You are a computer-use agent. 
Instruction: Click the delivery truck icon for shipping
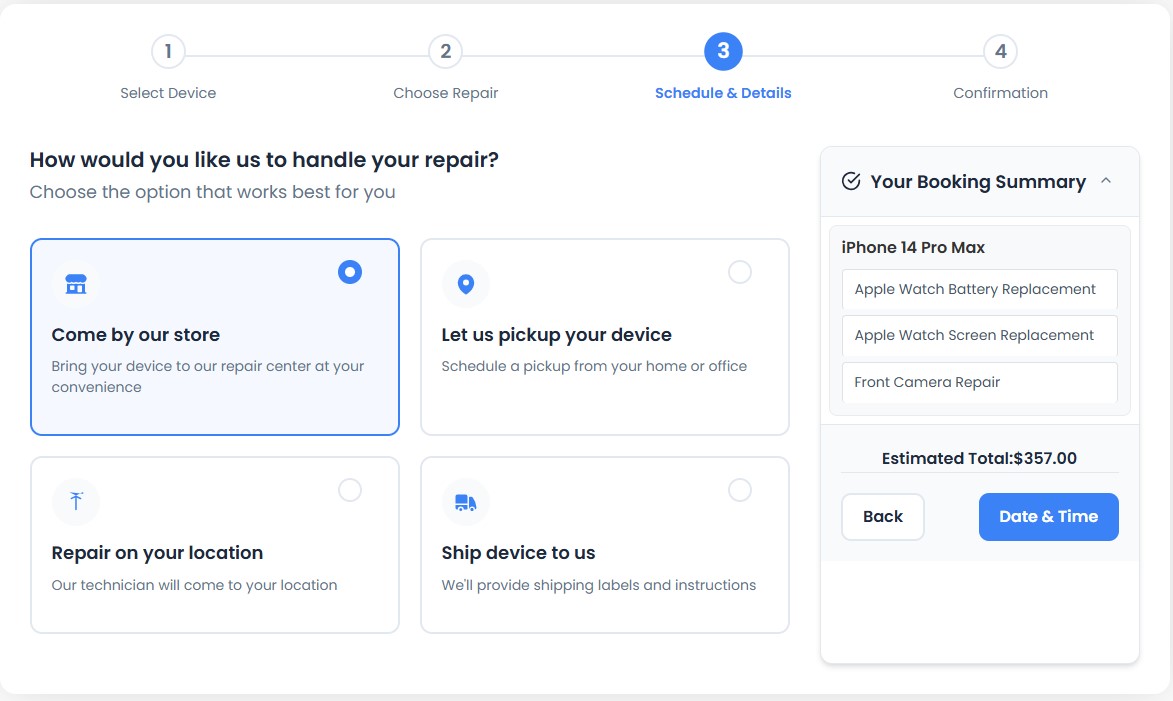click(465, 502)
